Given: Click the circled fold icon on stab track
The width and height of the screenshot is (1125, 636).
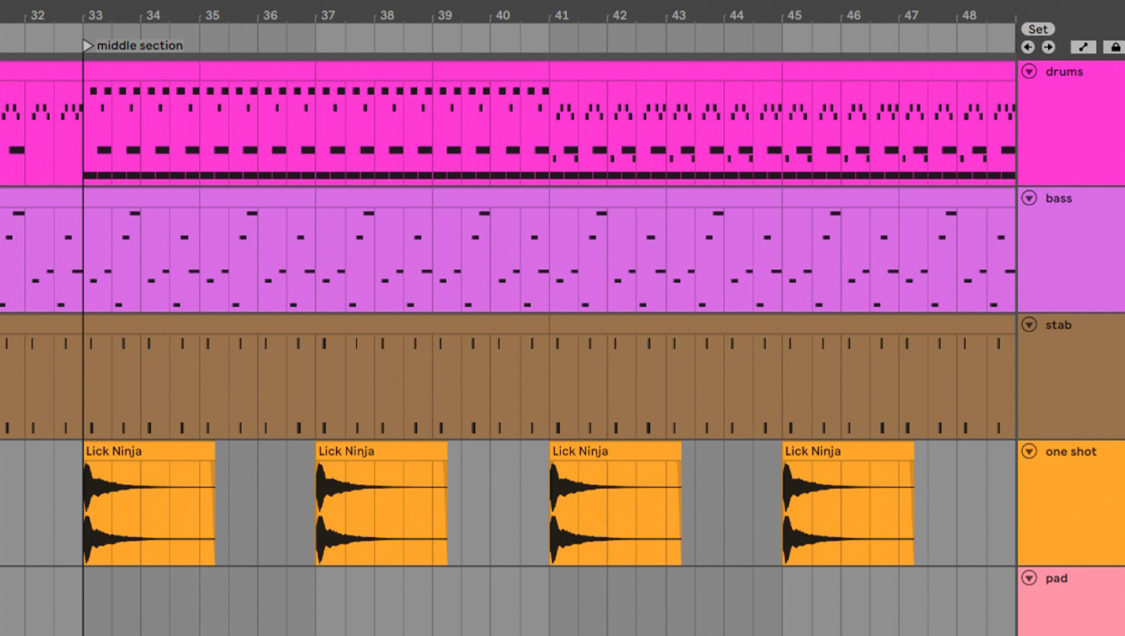Looking at the screenshot, I should (1029, 325).
